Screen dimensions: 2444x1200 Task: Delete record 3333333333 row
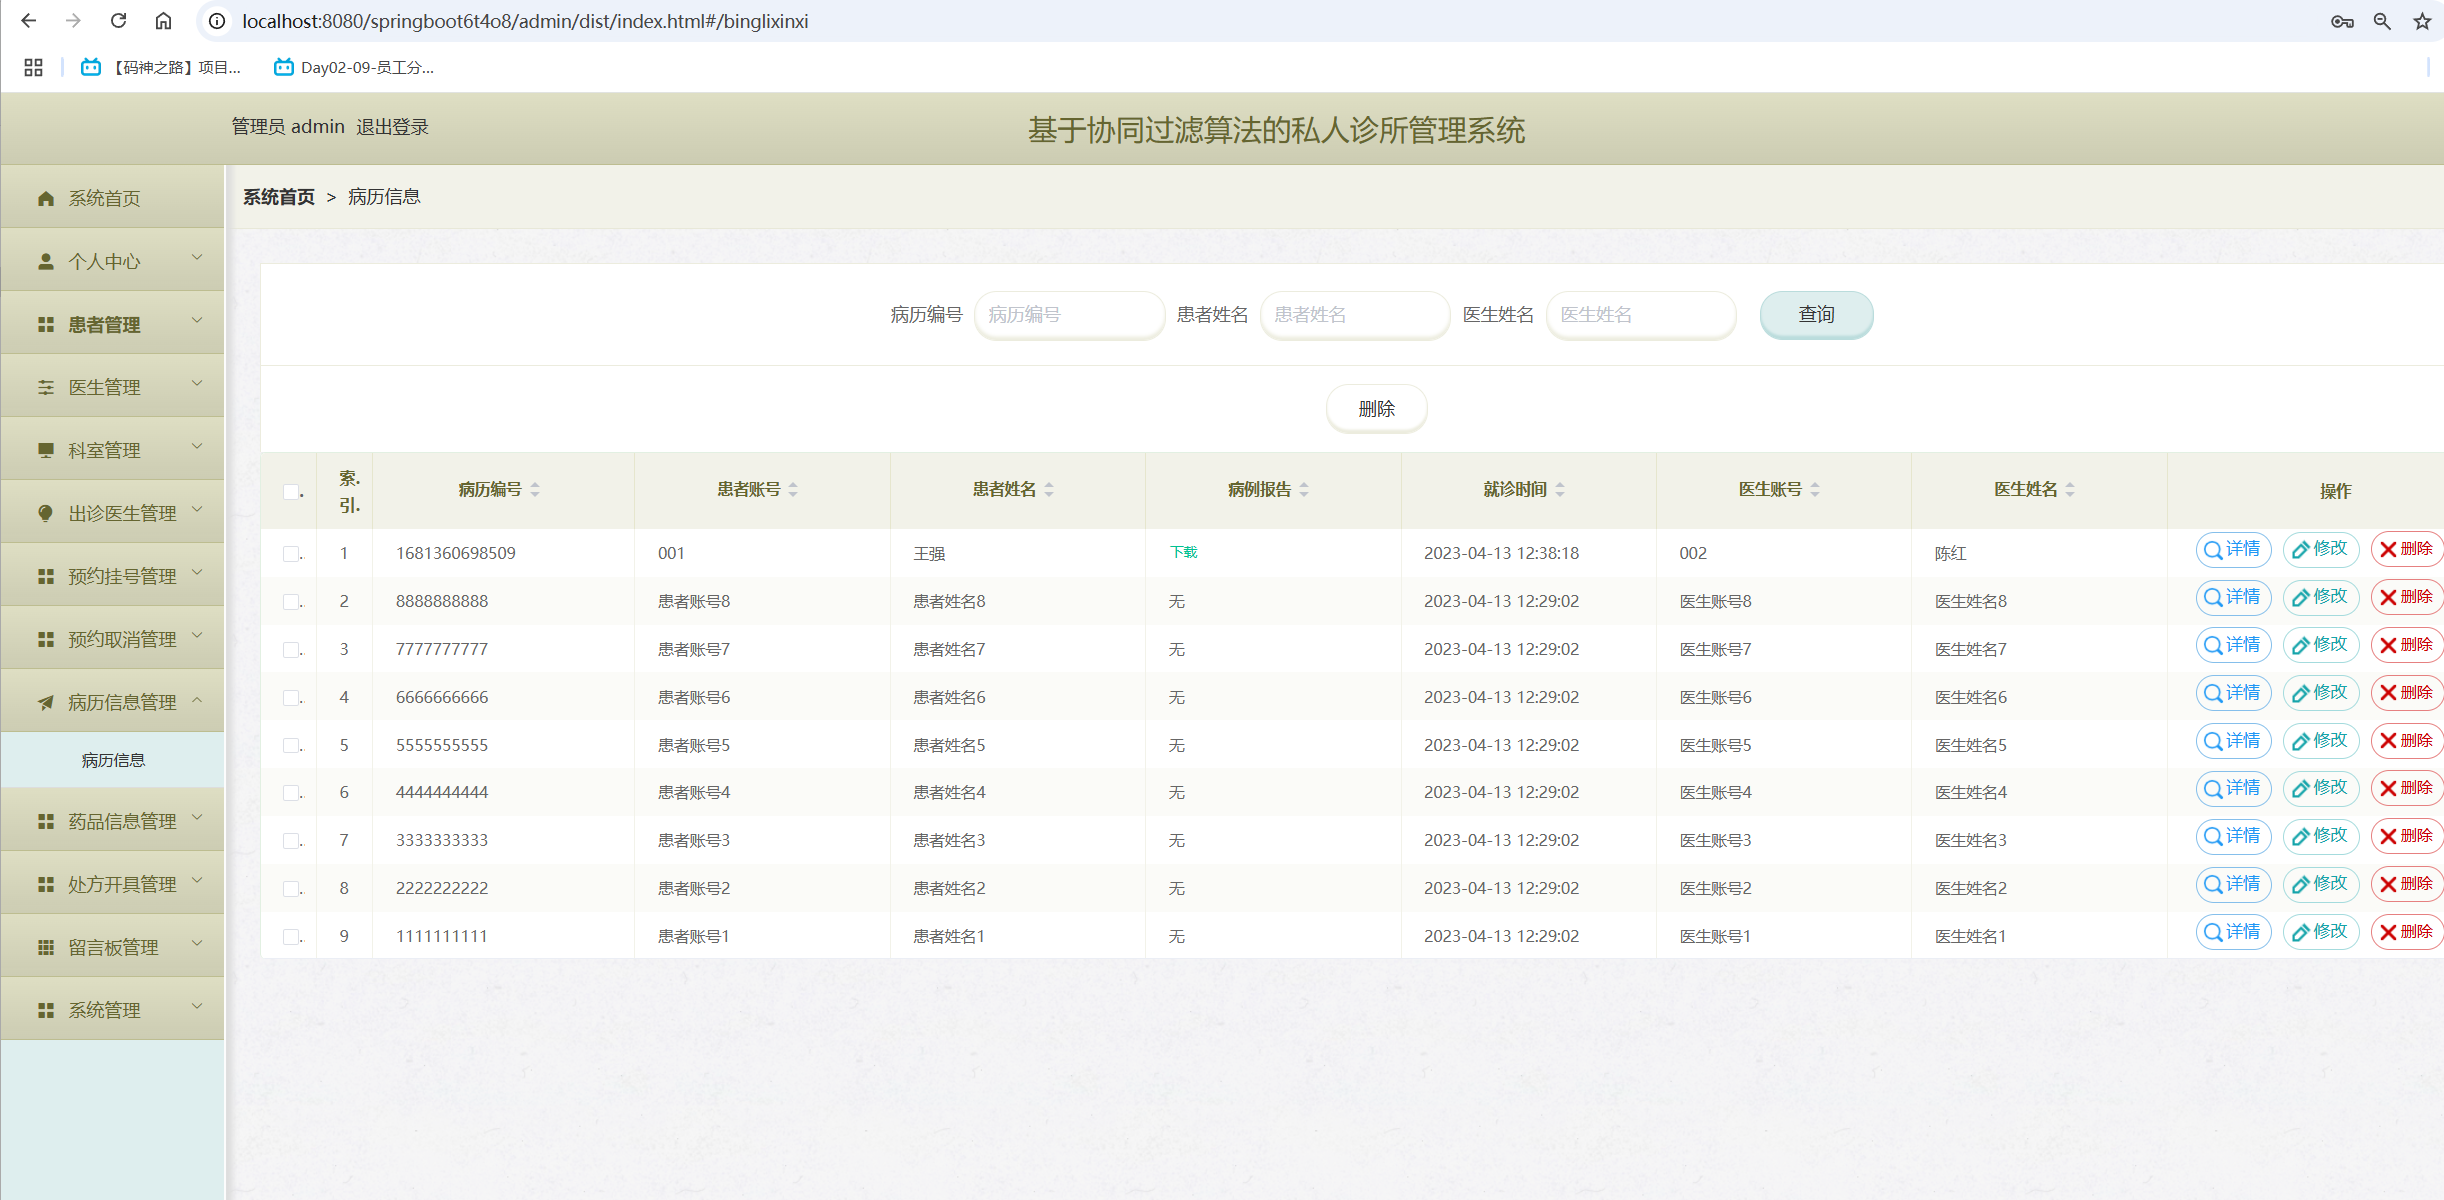pyautogui.click(x=2407, y=836)
